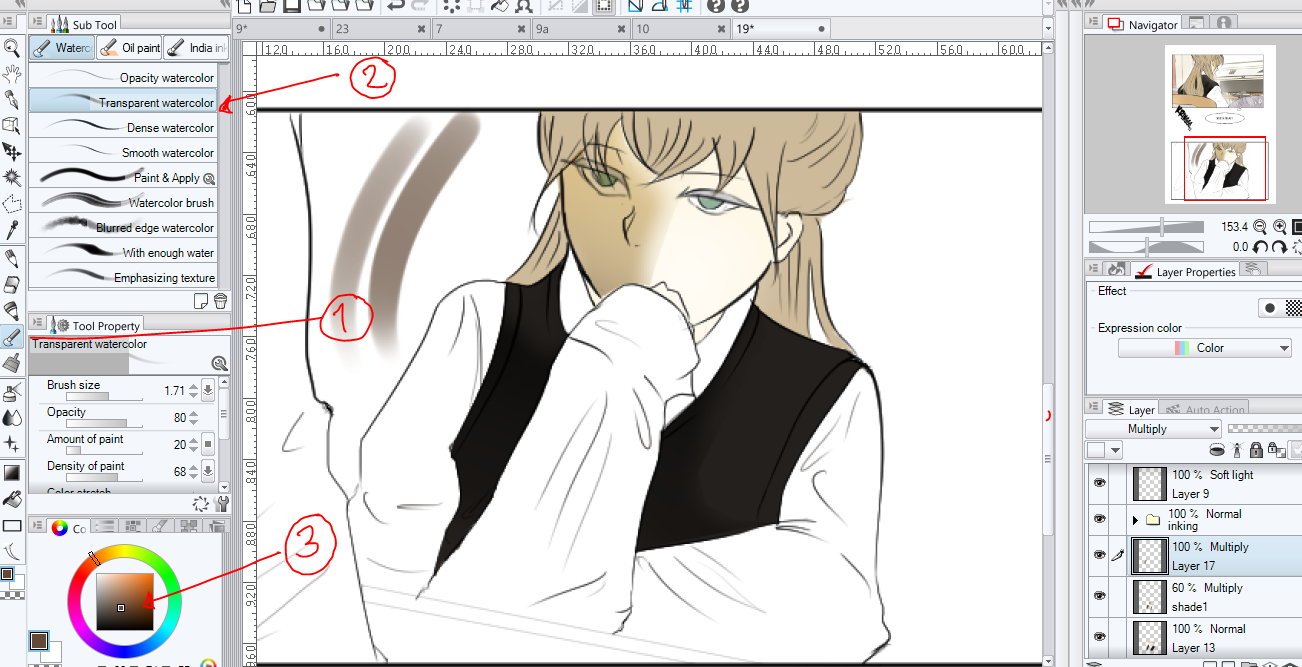Select the Zoom magnifier tool
Screen dimensions: 1302x667
pos(12,47)
